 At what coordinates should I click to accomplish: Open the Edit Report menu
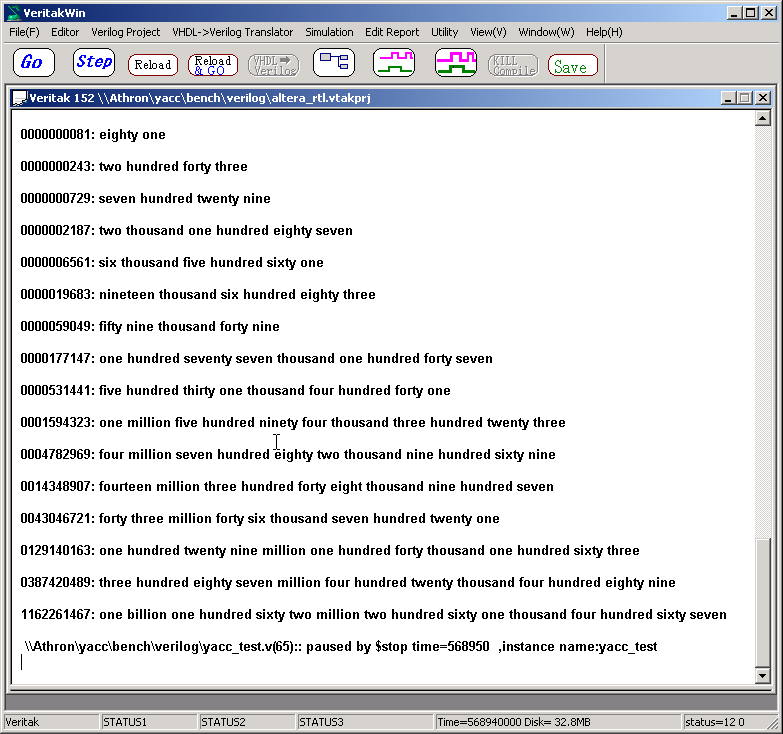[392, 32]
